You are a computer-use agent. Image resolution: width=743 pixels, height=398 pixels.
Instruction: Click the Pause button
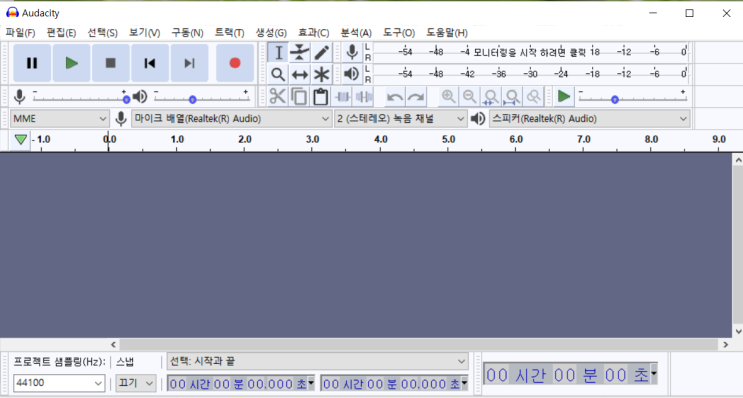[32, 63]
